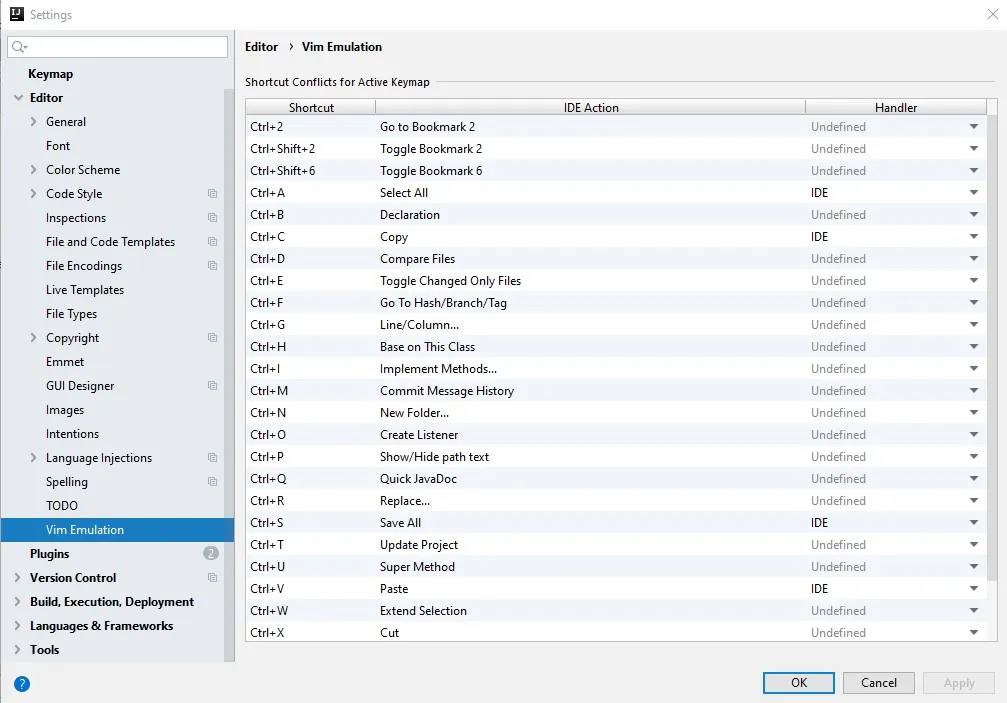Focus the settings search field
Viewport: 1007px width, 703px height.
[x=118, y=47]
